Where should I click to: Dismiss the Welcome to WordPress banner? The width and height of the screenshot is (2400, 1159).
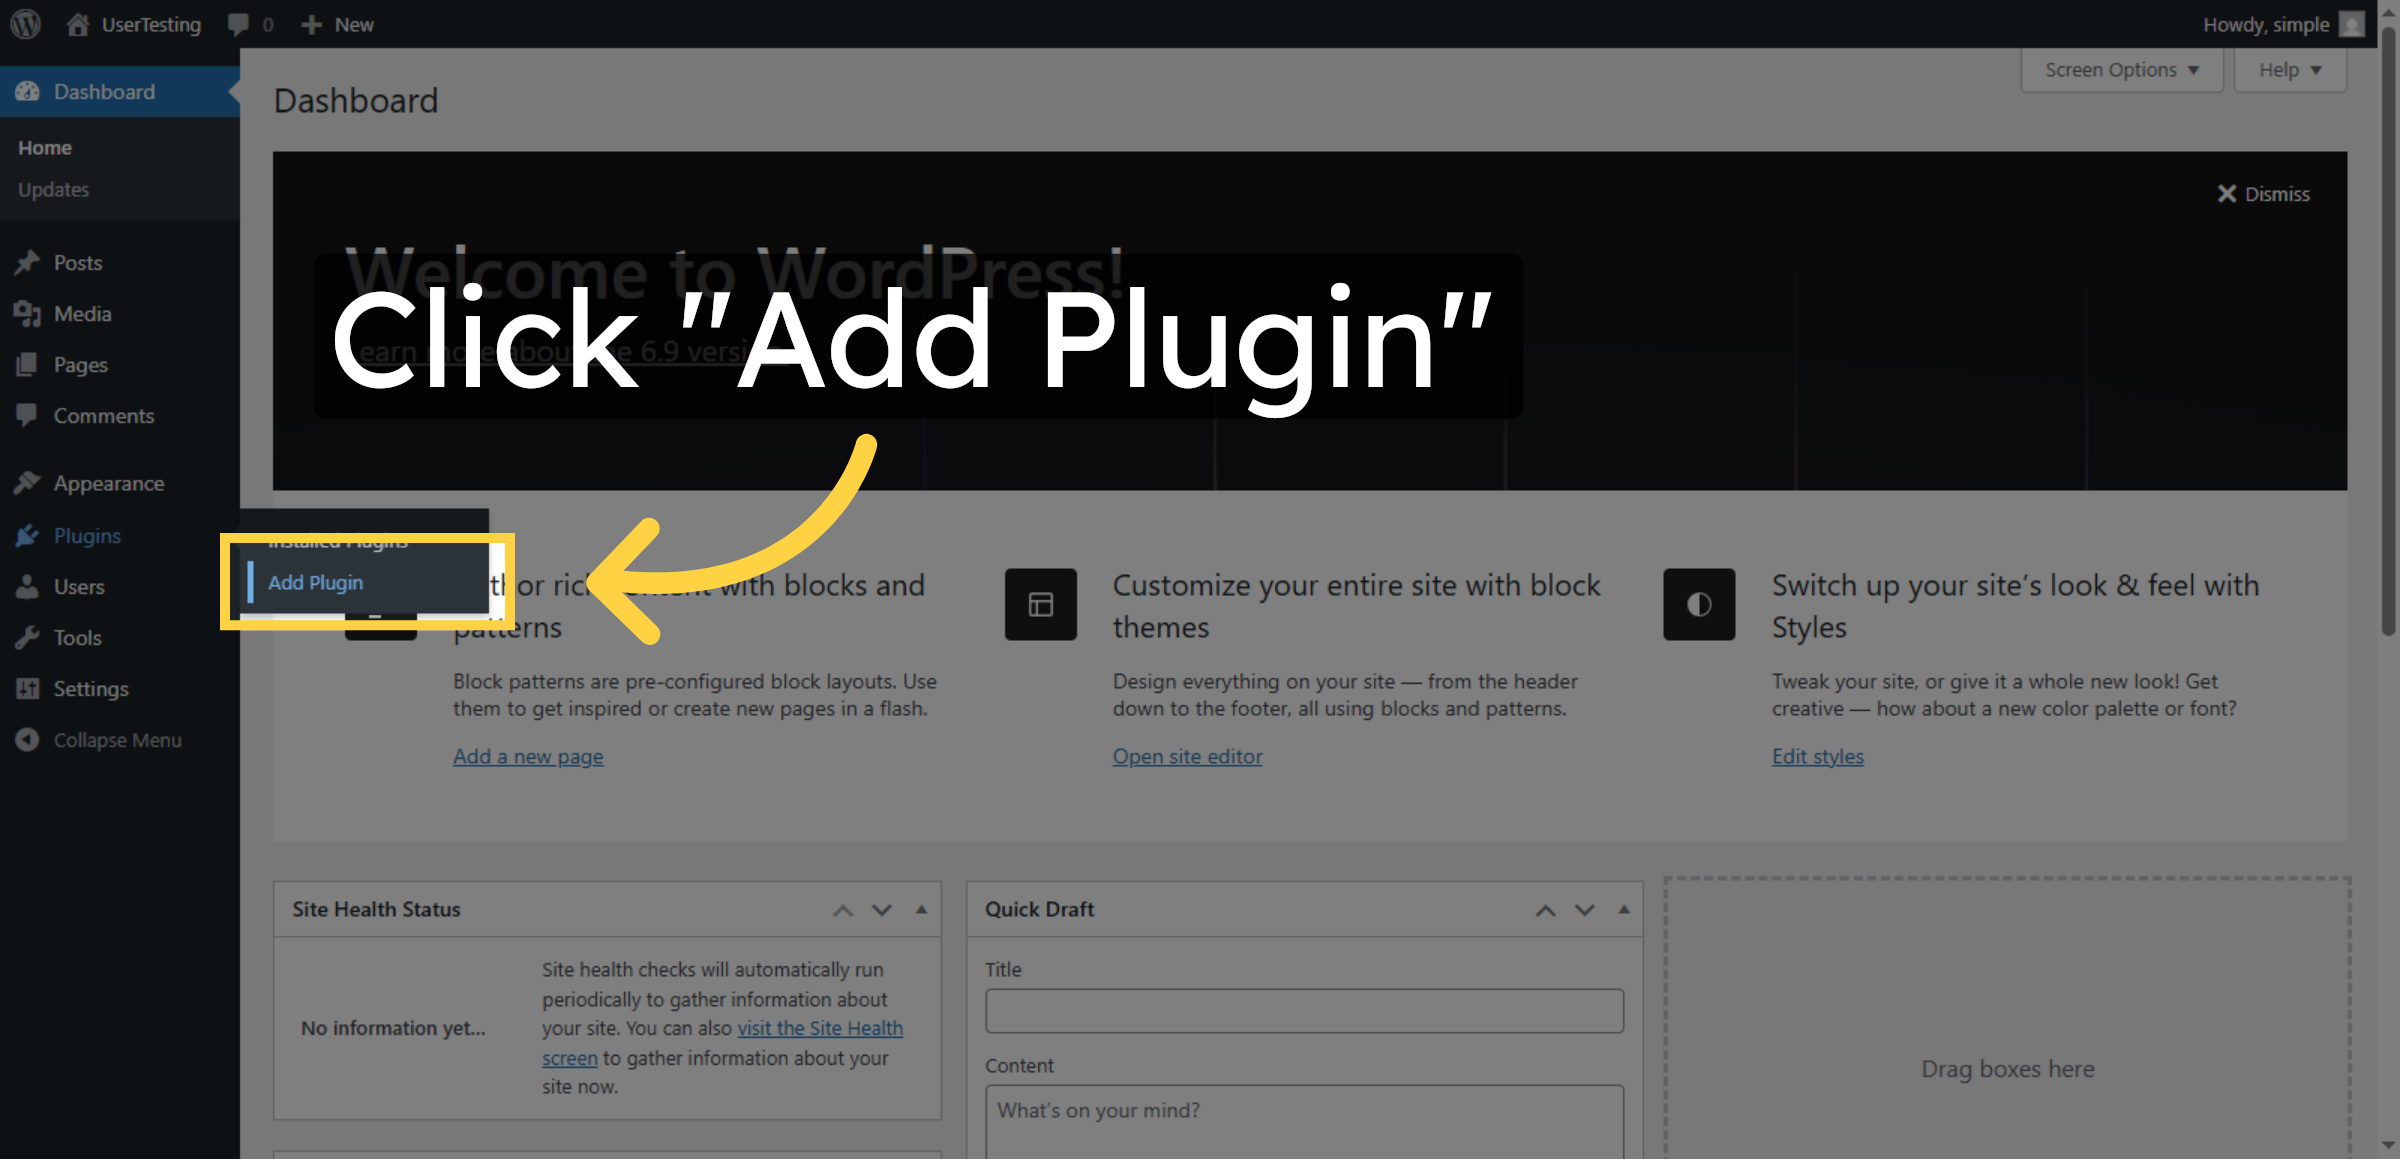click(2263, 194)
